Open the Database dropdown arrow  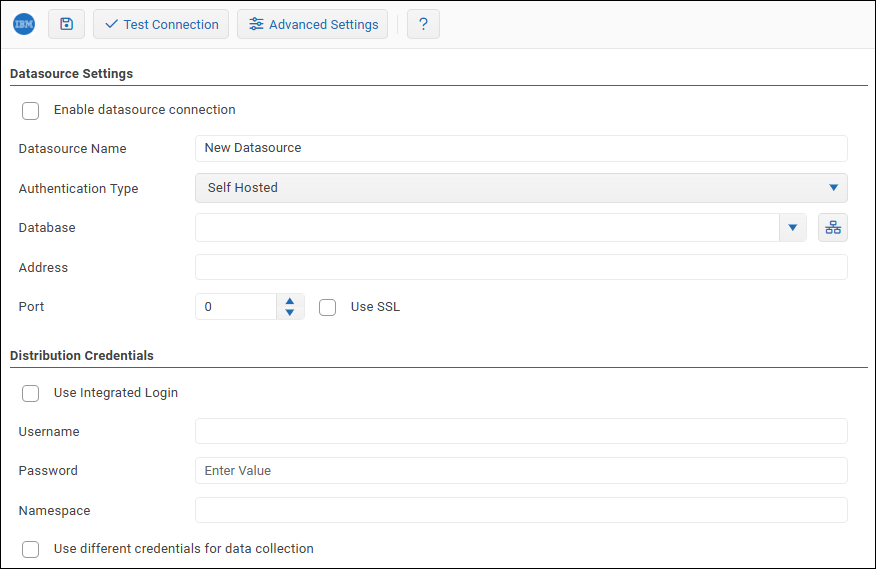792,228
